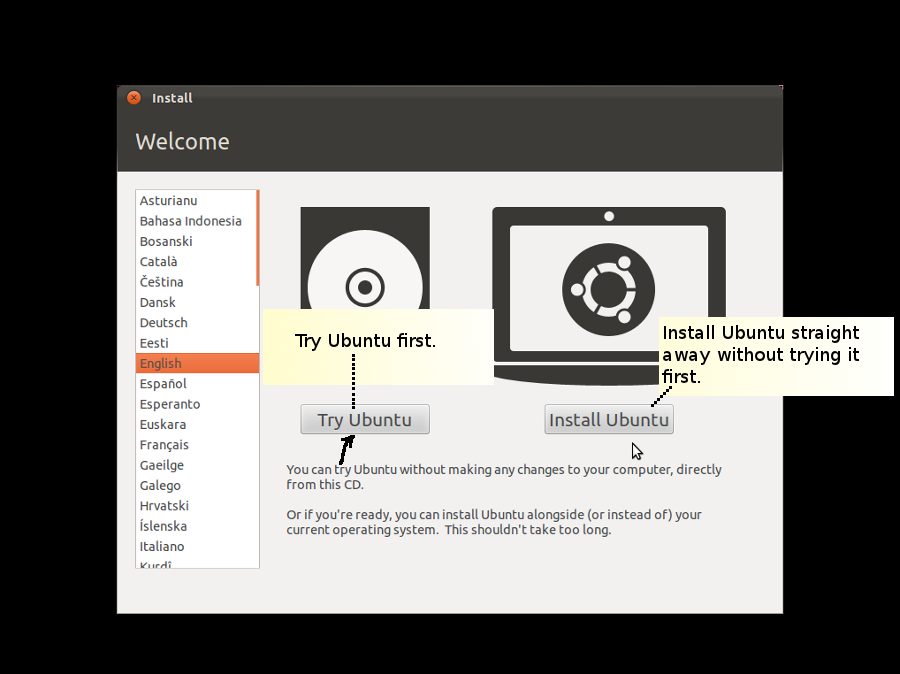The height and width of the screenshot is (674, 900).
Task: Select Eesti language entry
Action: coord(197,343)
